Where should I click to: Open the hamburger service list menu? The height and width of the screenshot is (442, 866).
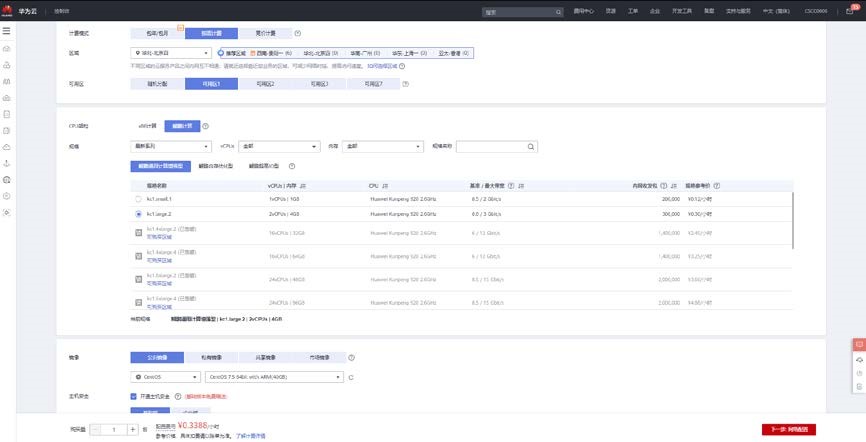(7, 31)
